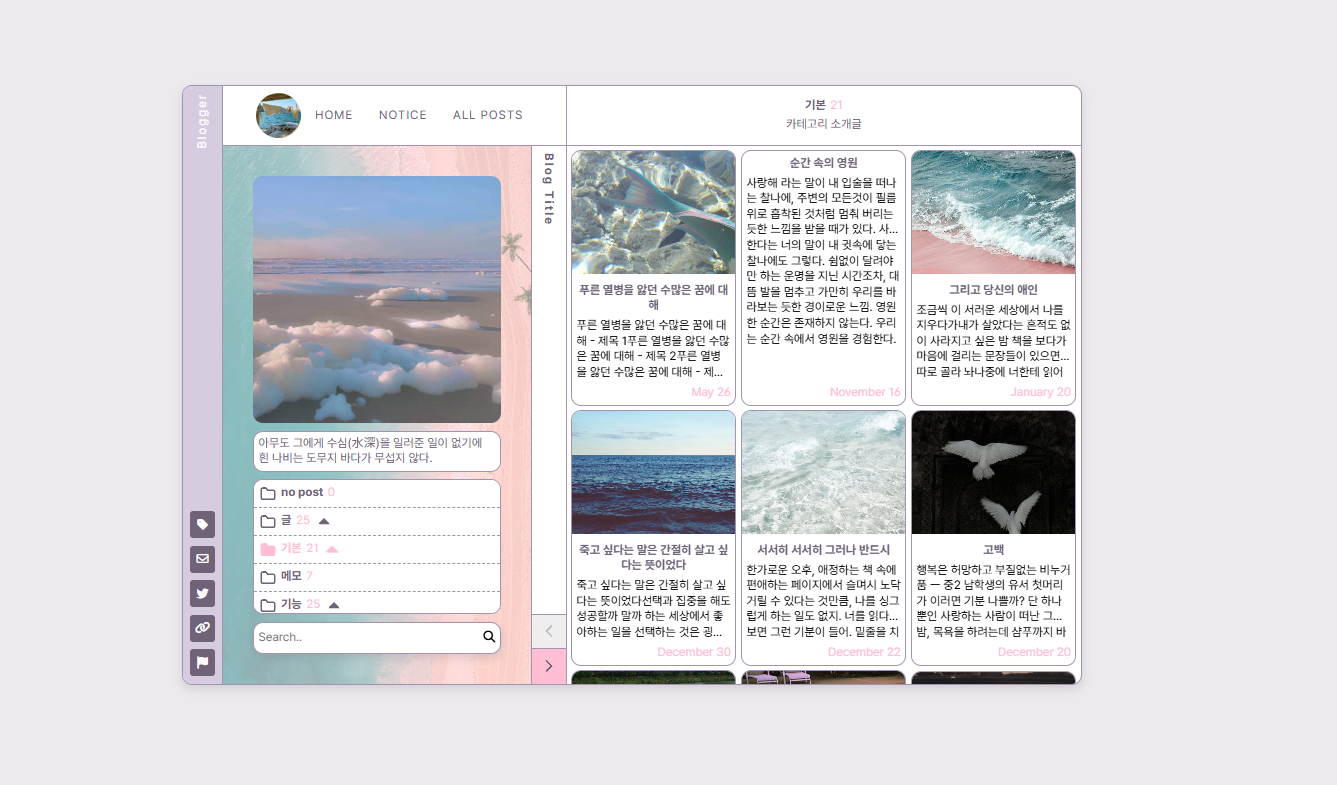Click the vertical Blogger label

(202, 121)
